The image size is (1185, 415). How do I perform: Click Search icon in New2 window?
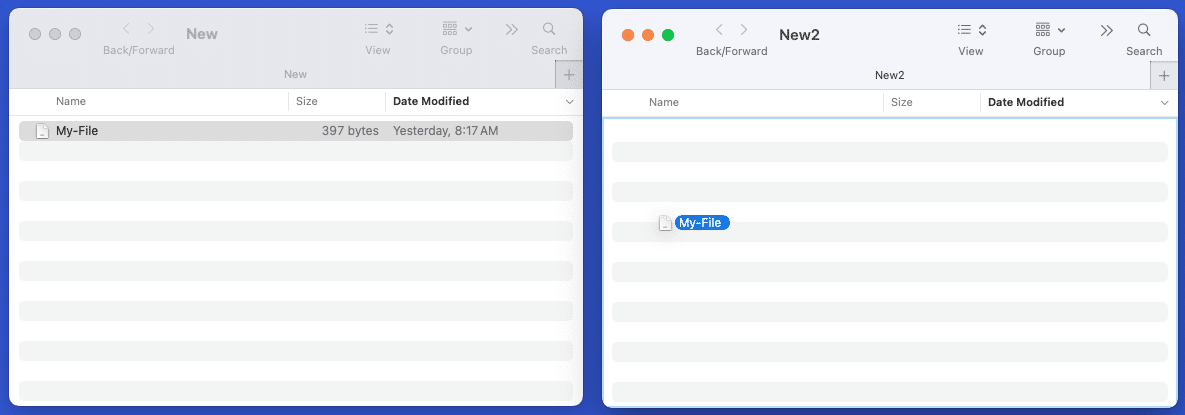pos(1144,30)
